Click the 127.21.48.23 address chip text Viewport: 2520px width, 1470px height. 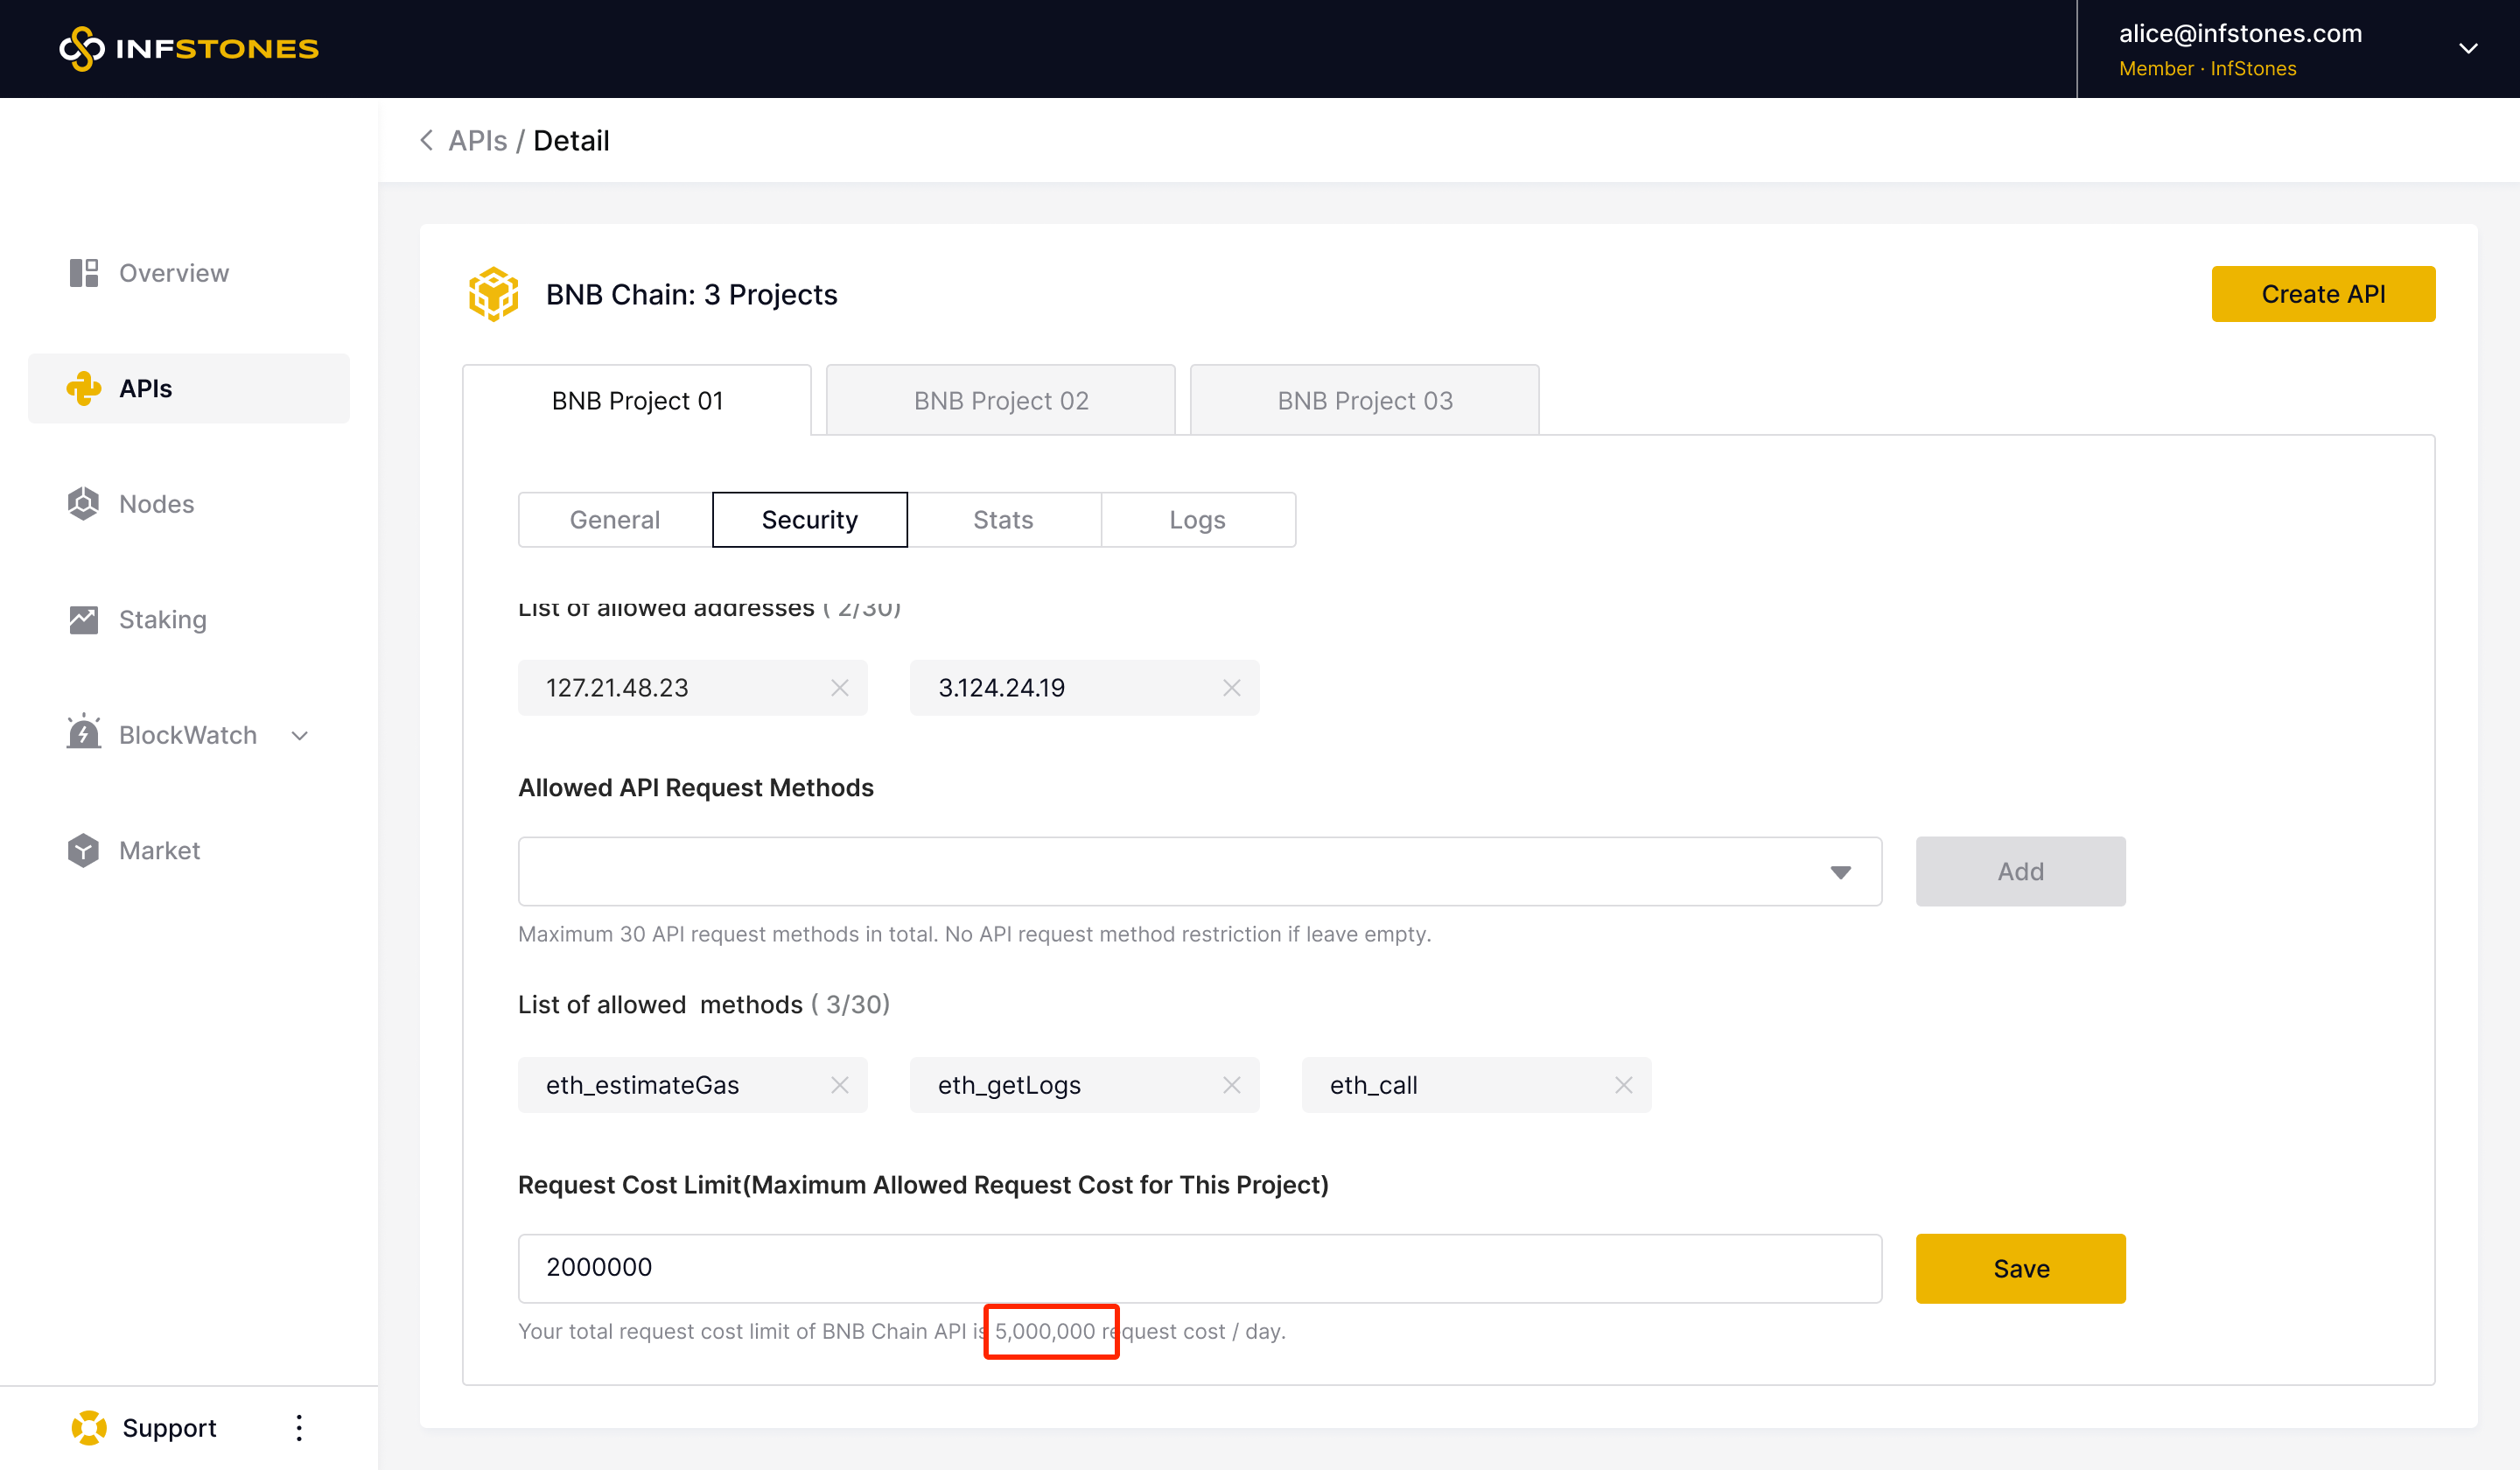click(x=617, y=687)
